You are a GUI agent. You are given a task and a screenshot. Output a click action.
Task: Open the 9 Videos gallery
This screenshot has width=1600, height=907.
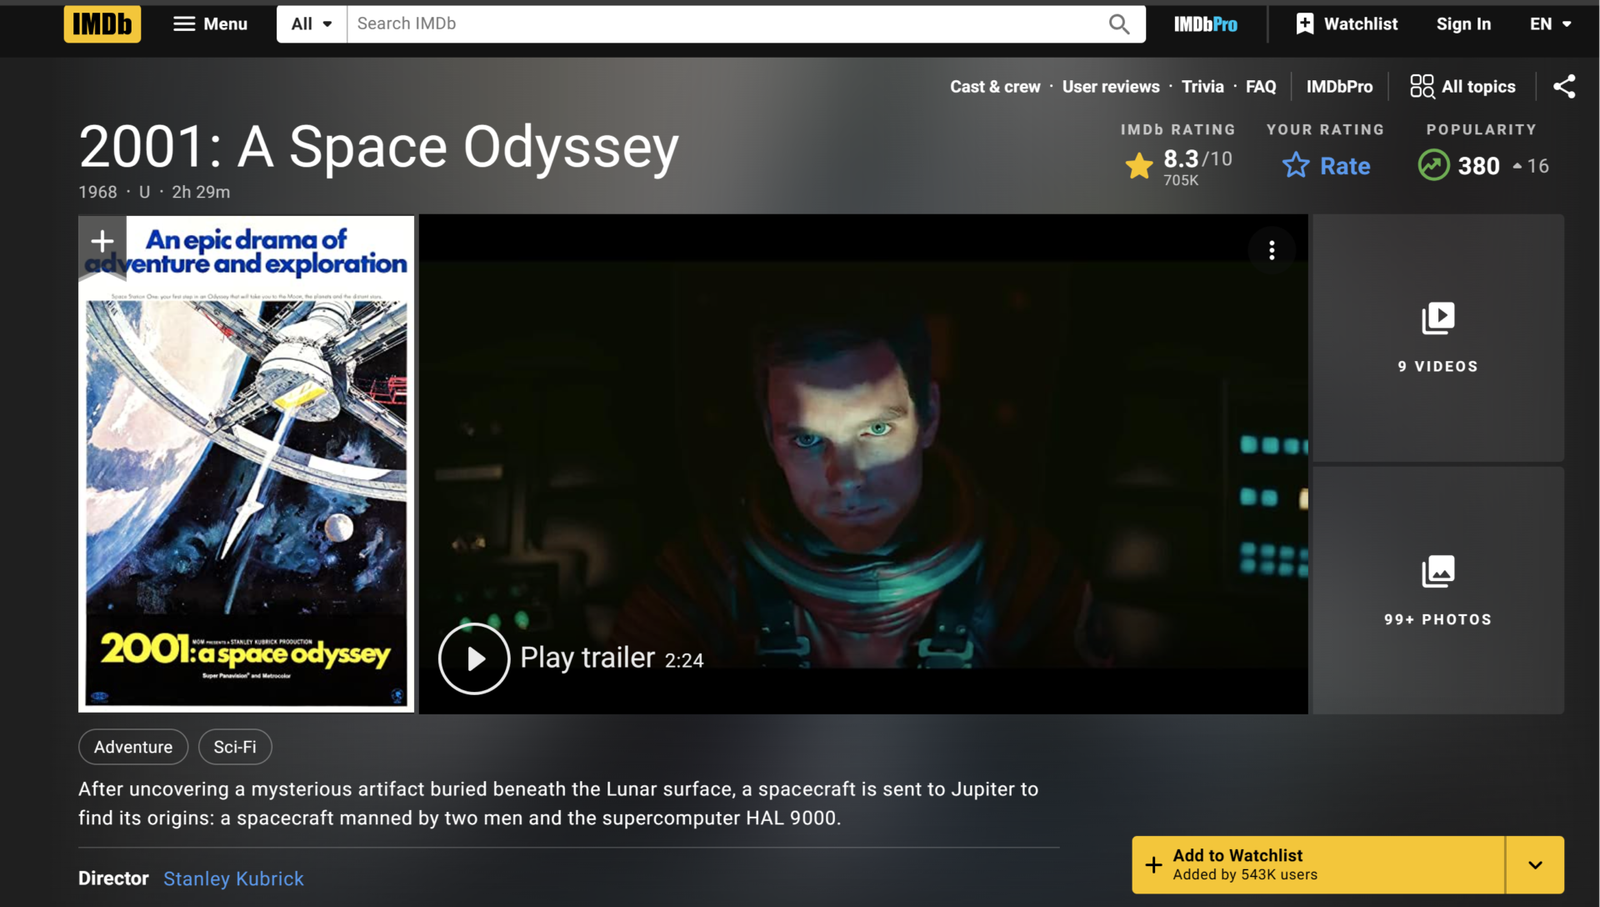point(1437,338)
